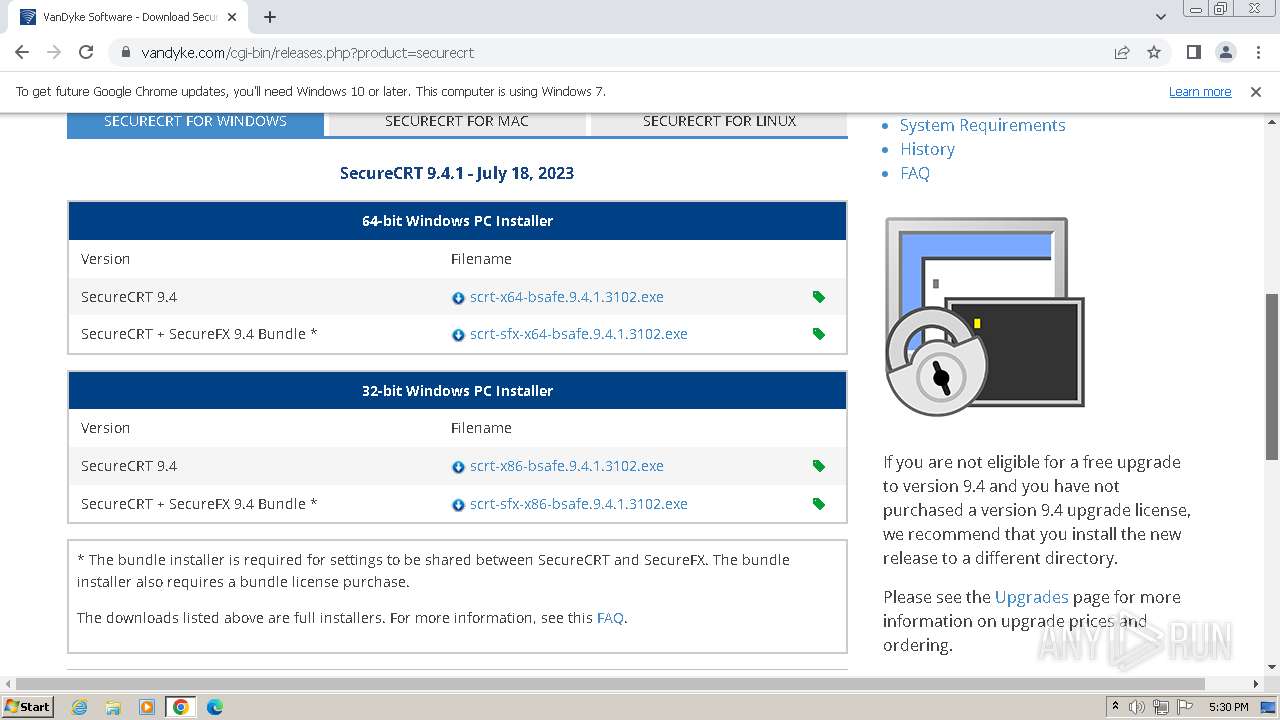Open the FAQ link in sidebar

[x=914, y=173]
